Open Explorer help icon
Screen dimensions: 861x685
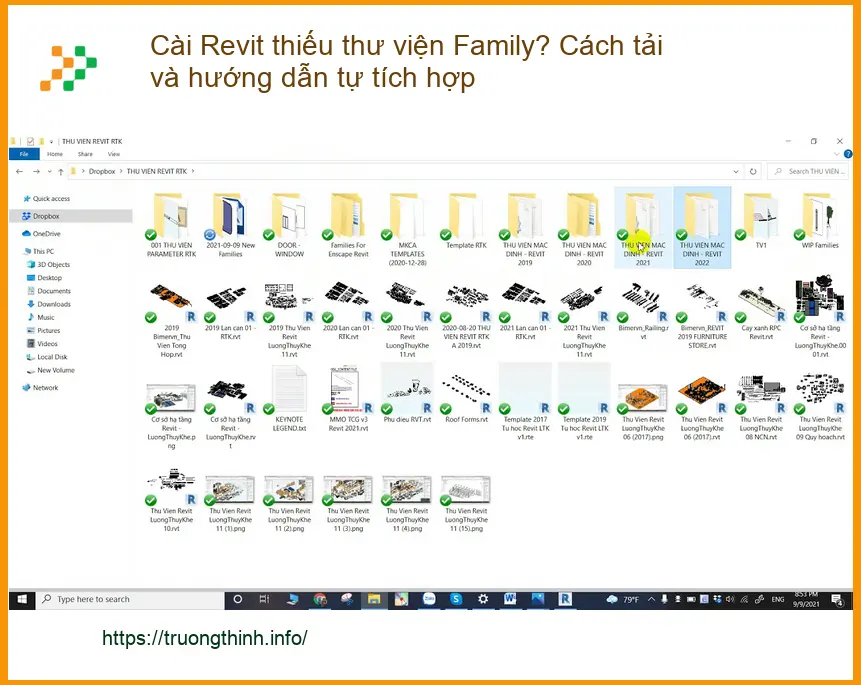pos(848,154)
